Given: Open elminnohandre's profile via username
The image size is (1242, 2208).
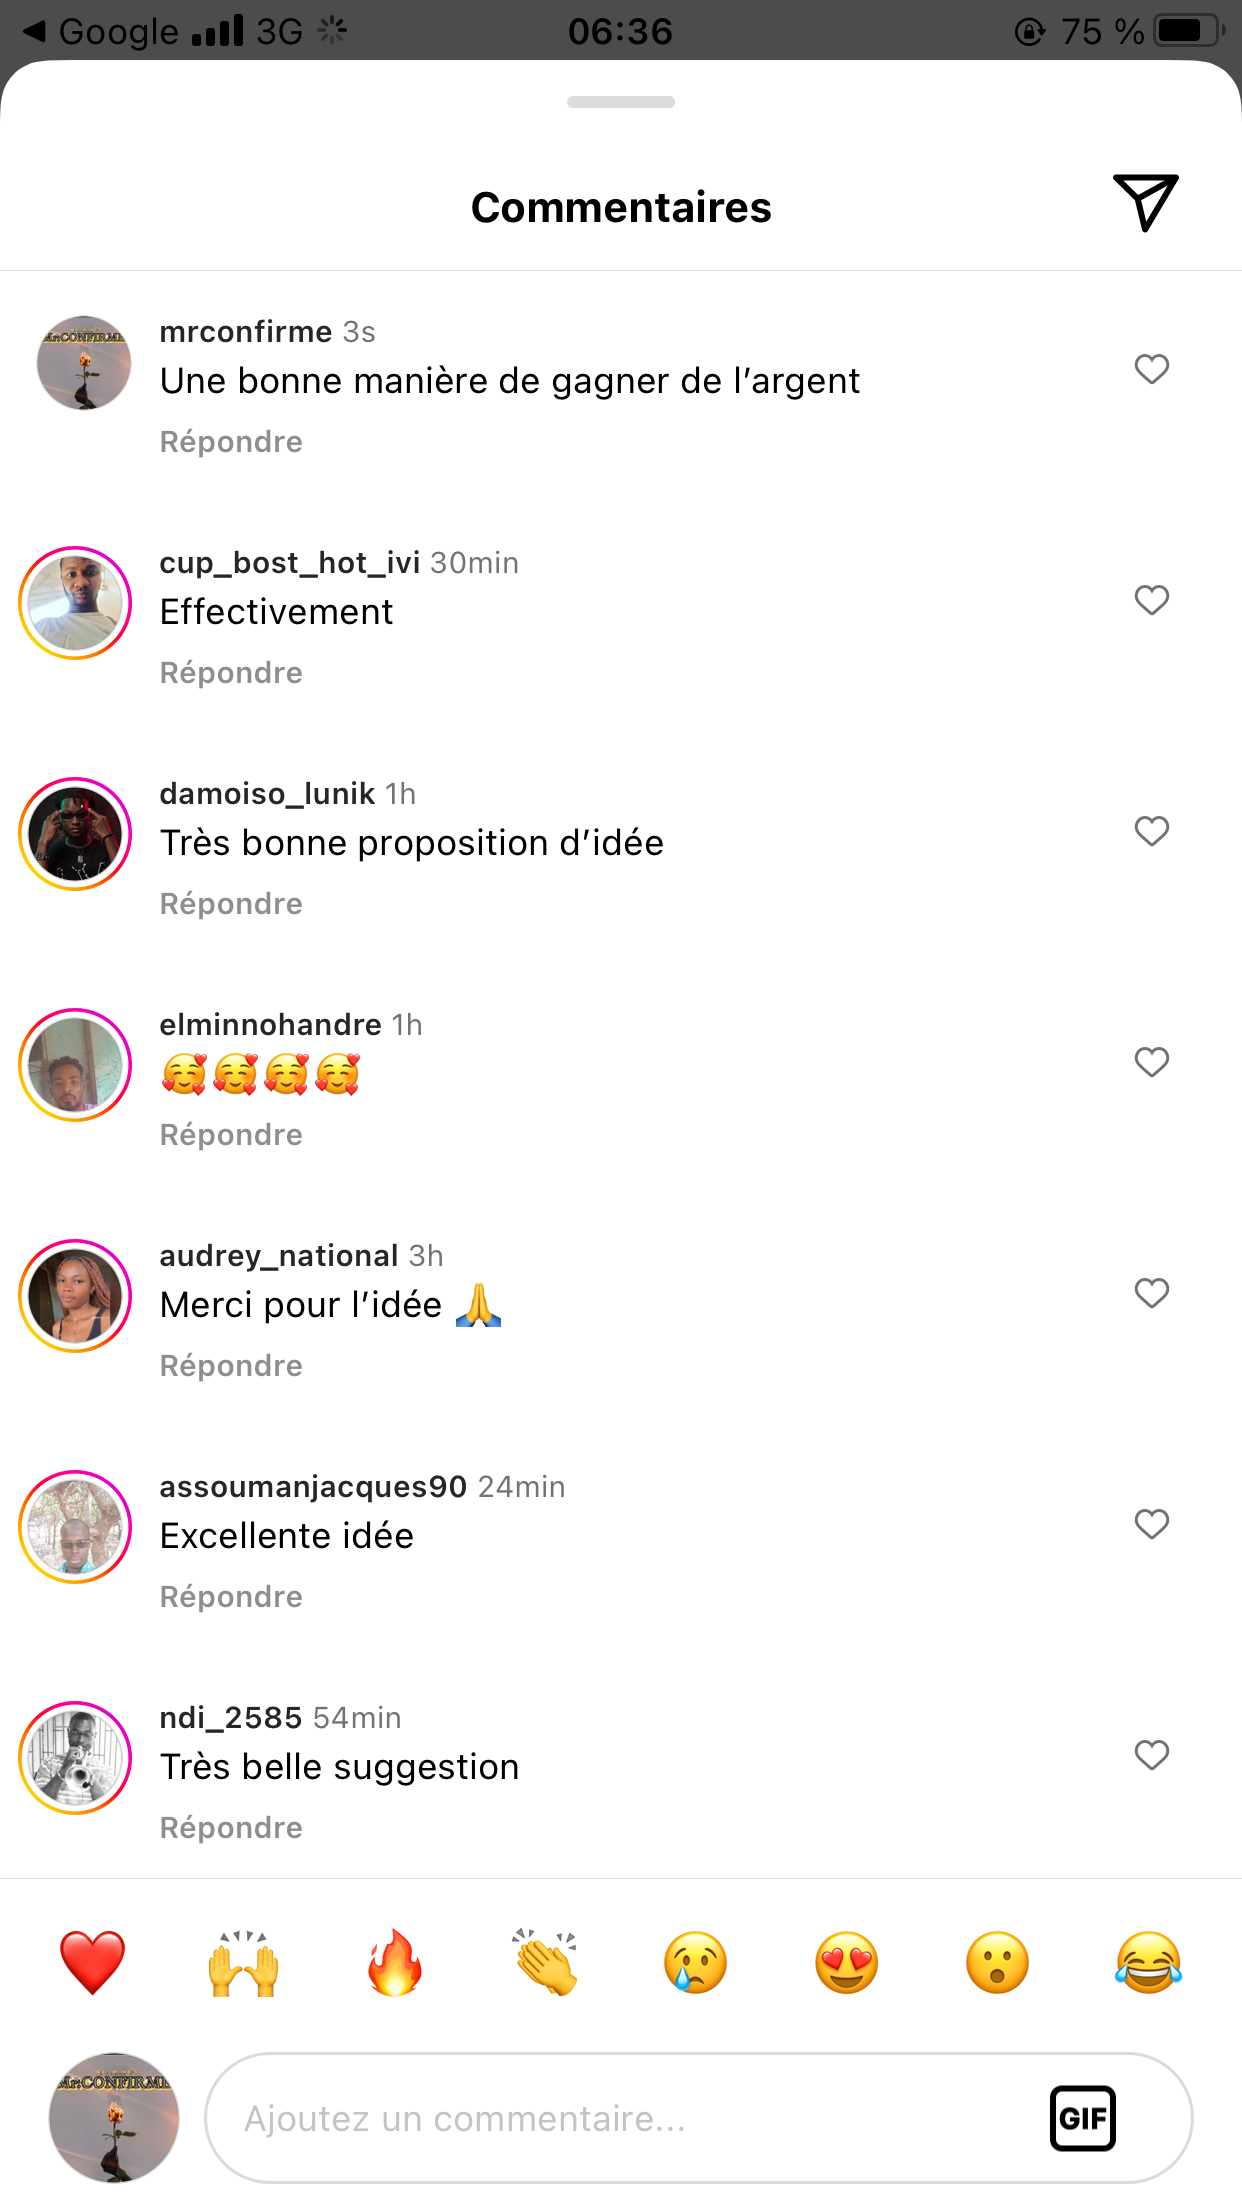Looking at the screenshot, I should point(270,1025).
